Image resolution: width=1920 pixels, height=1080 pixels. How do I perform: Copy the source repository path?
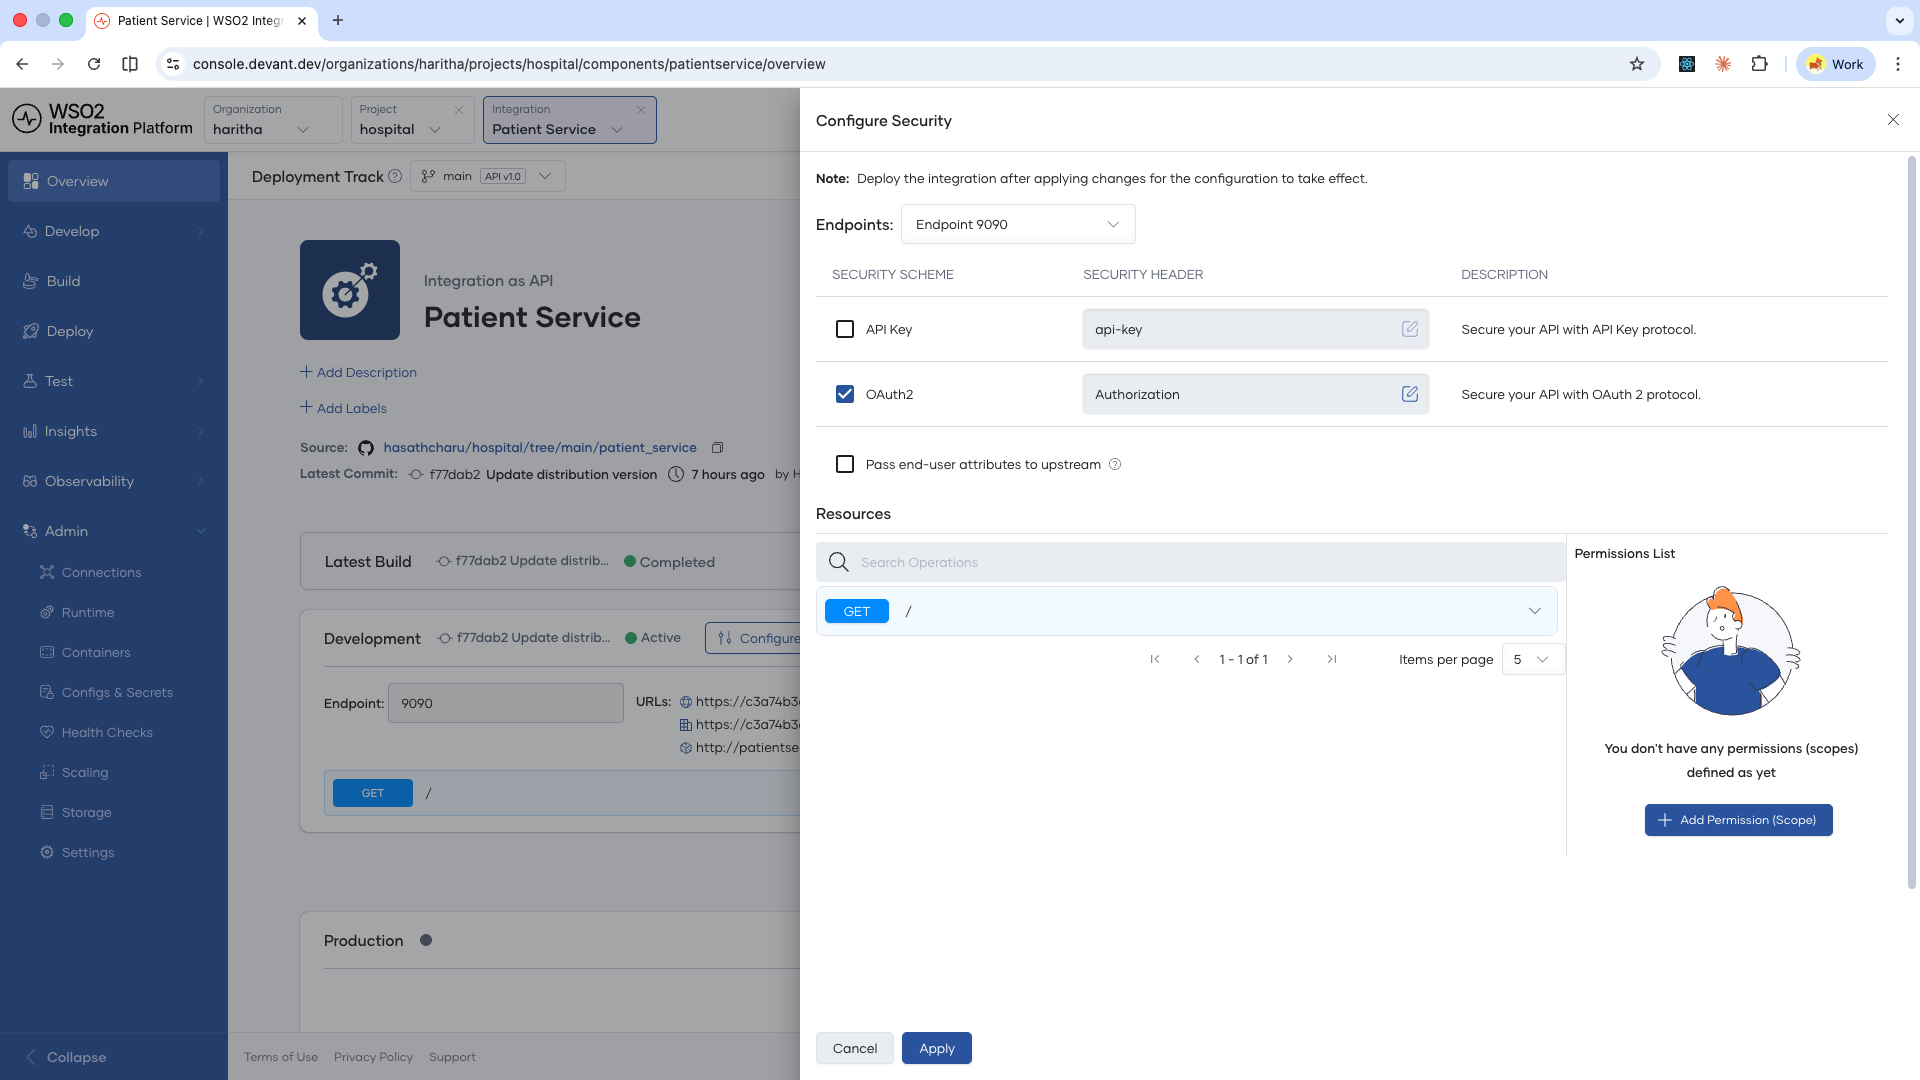[717, 448]
